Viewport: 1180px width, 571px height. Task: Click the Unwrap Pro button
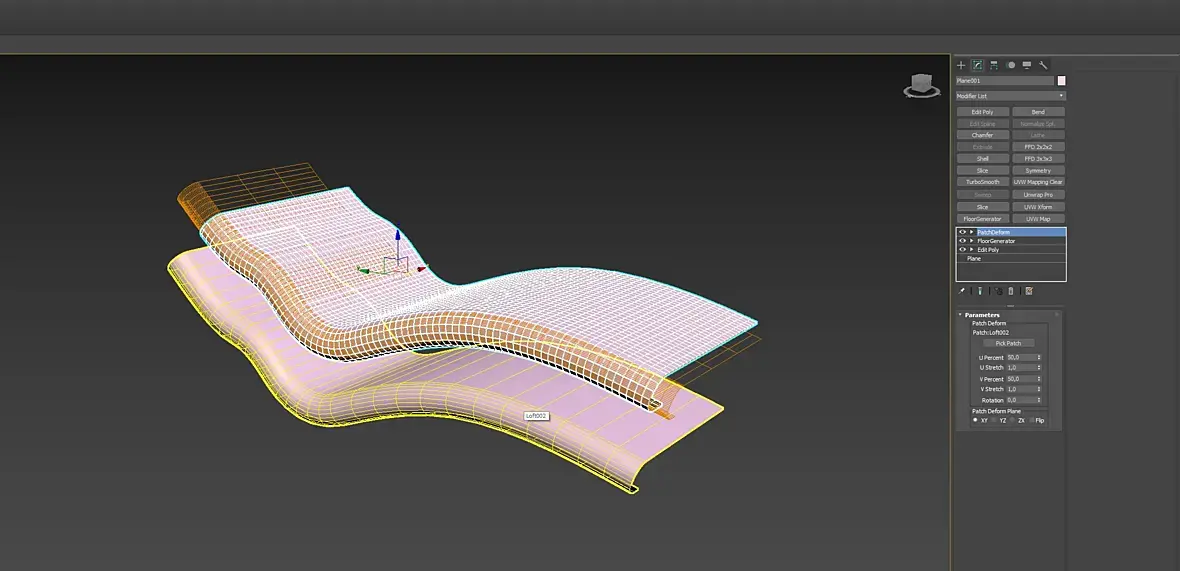click(x=1039, y=195)
